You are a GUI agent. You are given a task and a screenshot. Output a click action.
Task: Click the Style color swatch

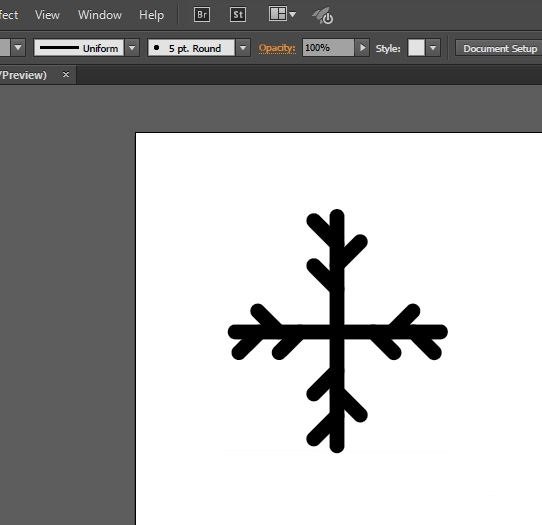416,48
